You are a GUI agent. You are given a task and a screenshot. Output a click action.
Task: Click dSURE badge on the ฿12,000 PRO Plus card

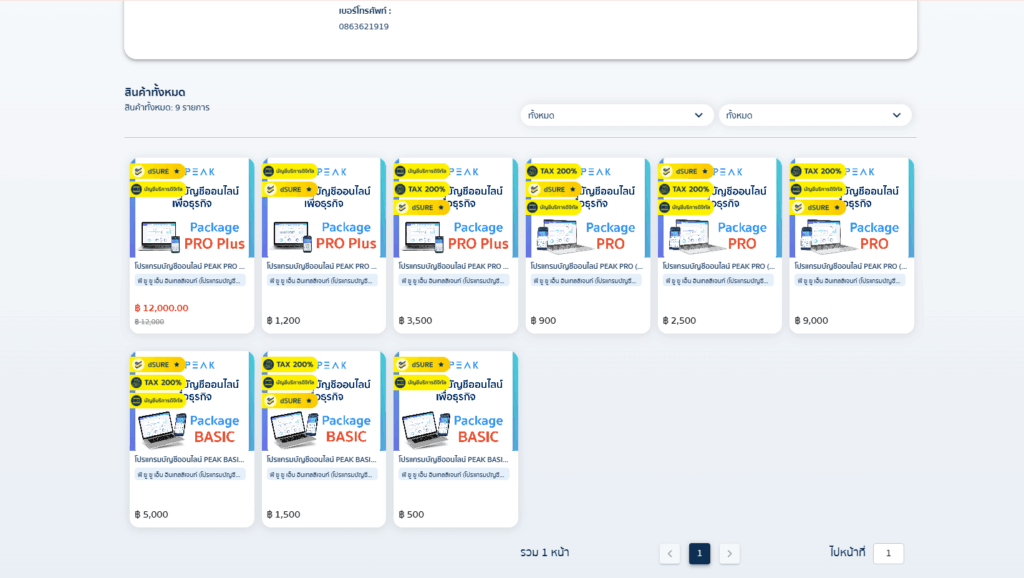(x=158, y=171)
